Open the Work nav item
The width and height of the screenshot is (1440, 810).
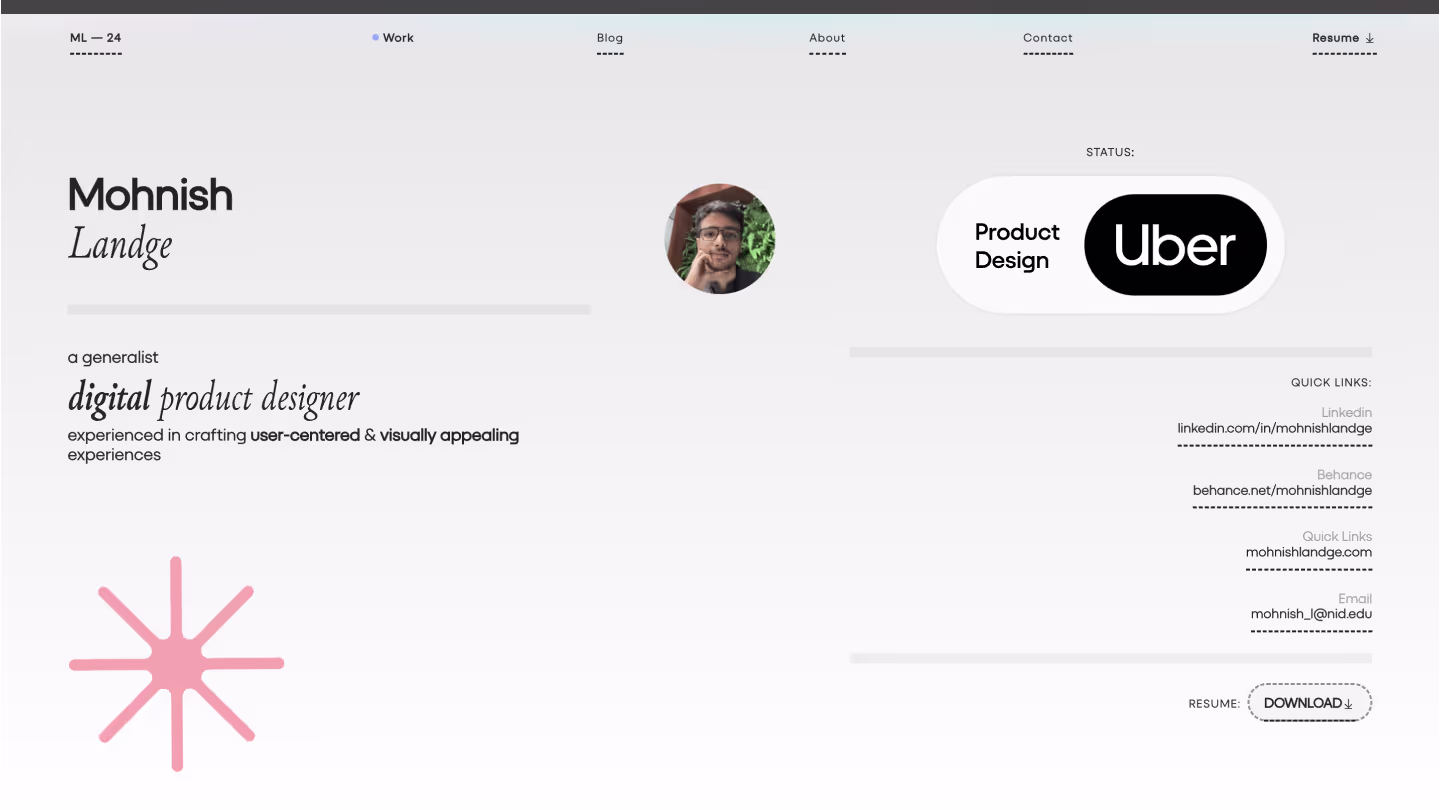coord(398,38)
